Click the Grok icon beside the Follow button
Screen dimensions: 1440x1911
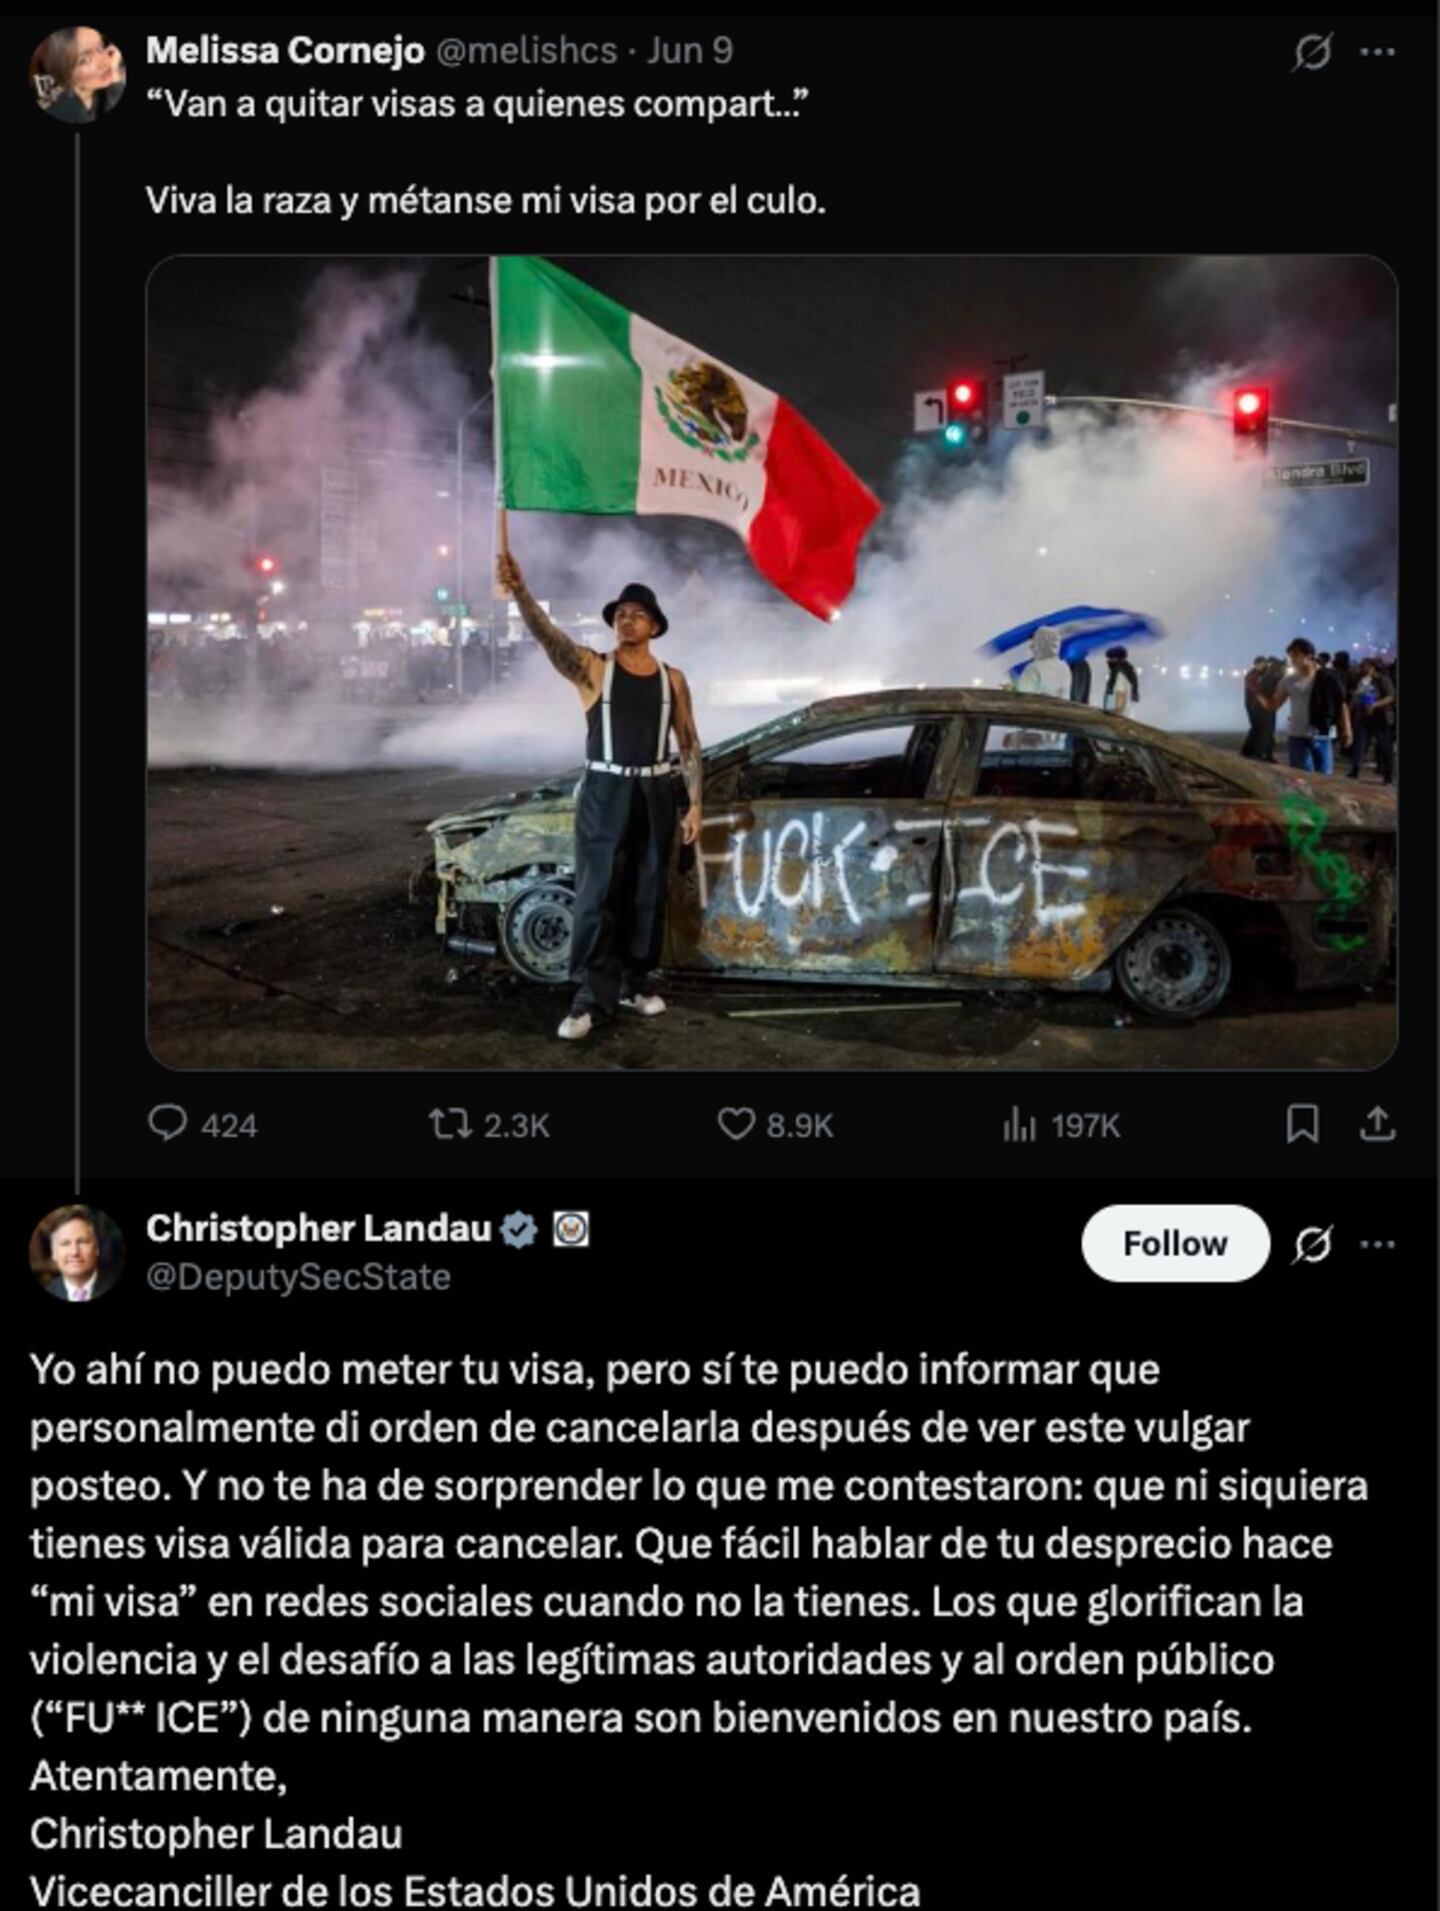pos(1311,1244)
